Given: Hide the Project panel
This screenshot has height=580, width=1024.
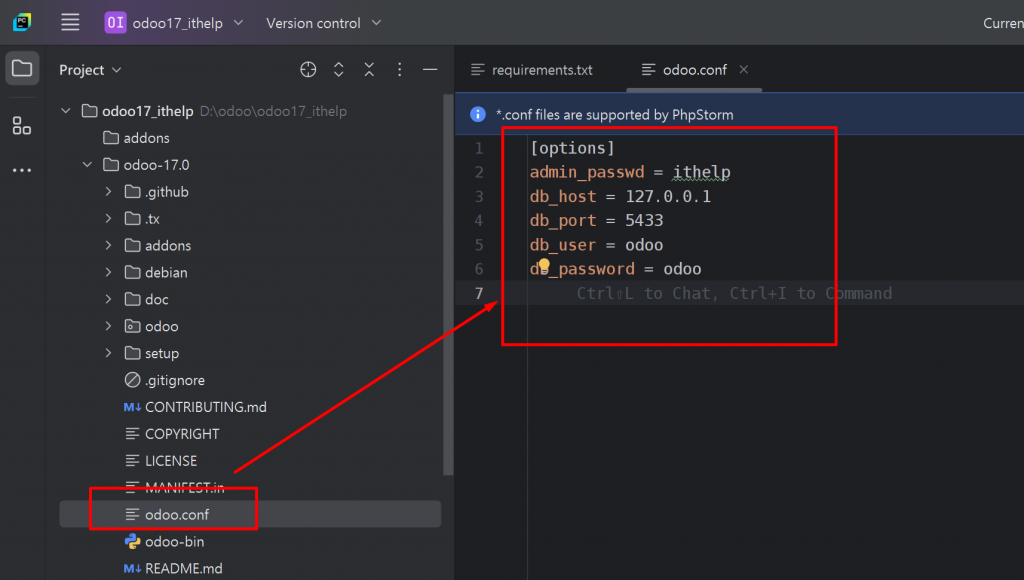Looking at the screenshot, I should click(x=430, y=69).
